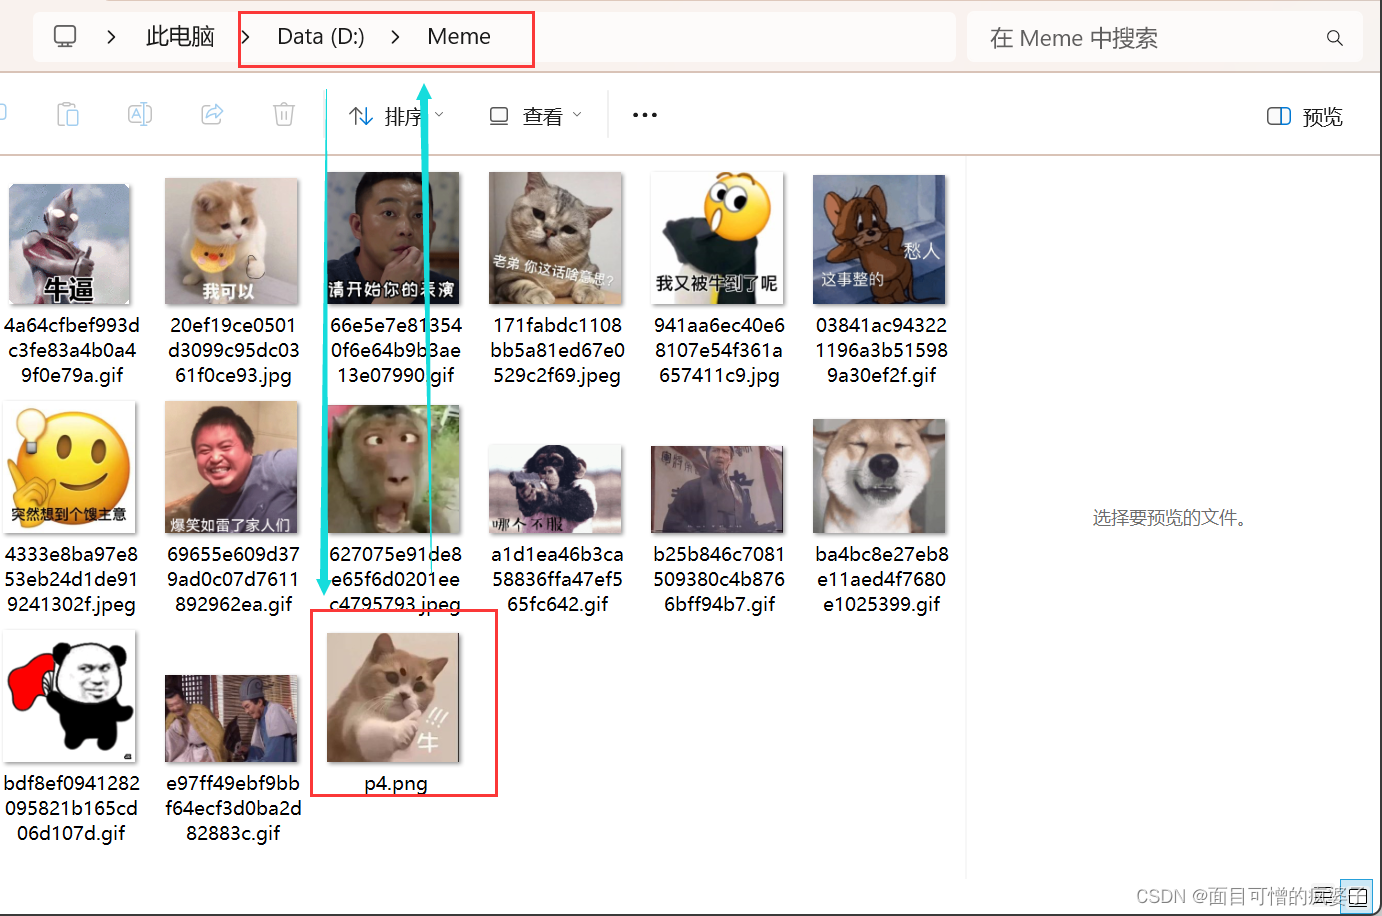Image resolution: width=1382 pixels, height=916 pixels.
Task: Select the p4.png cat thumbnail
Action: [393, 698]
